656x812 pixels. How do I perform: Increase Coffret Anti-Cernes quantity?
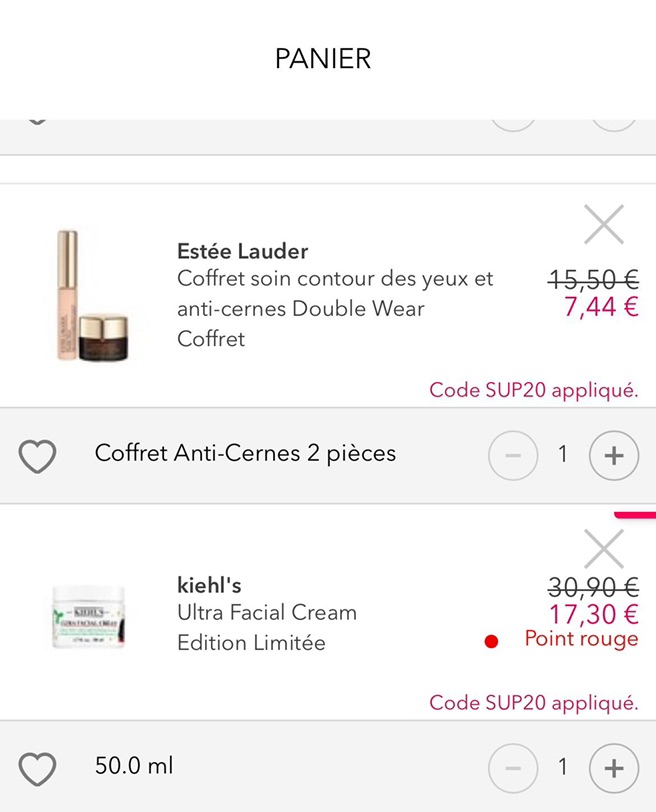(x=613, y=456)
